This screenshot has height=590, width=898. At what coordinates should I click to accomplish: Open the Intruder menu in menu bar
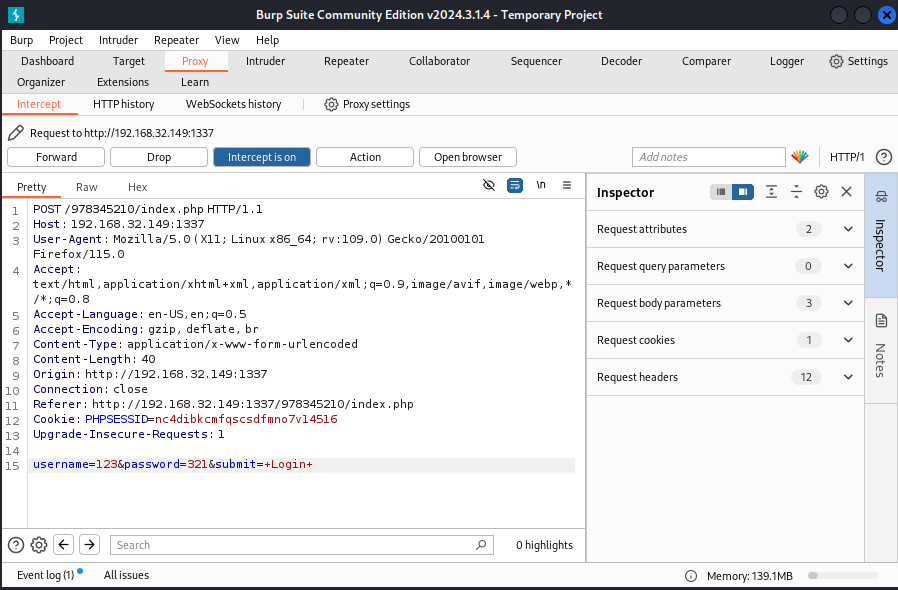[x=119, y=40]
